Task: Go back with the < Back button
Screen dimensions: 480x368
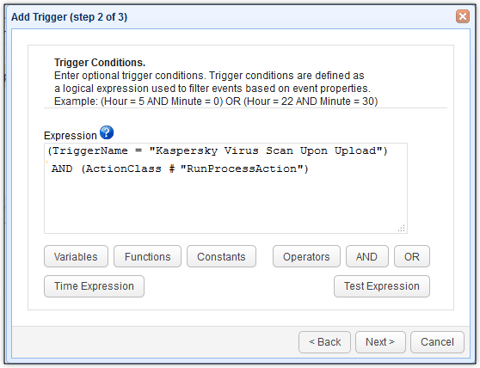Action: point(325,342)
